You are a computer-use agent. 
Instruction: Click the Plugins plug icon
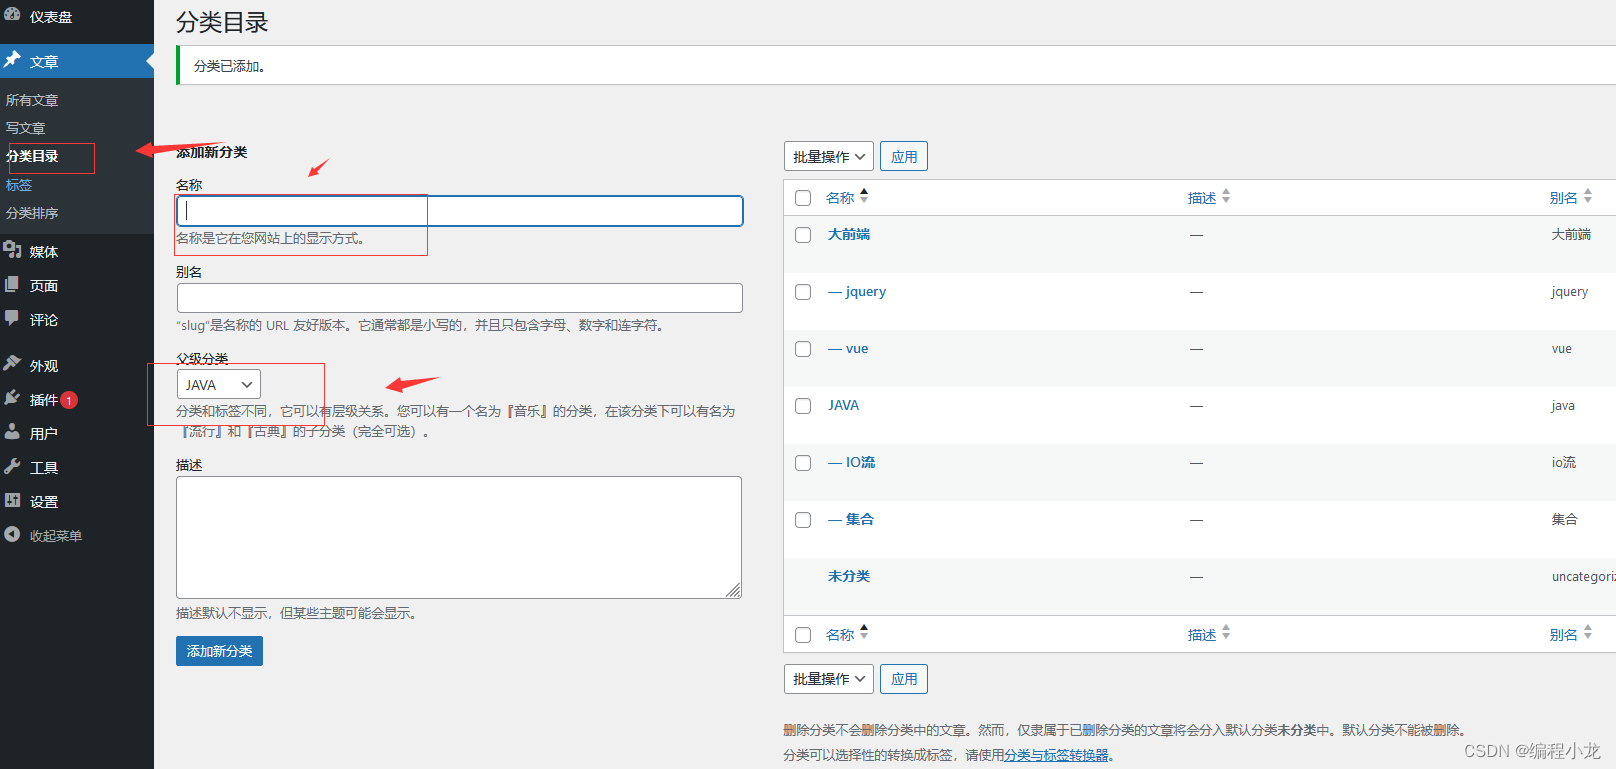(12, 398)
